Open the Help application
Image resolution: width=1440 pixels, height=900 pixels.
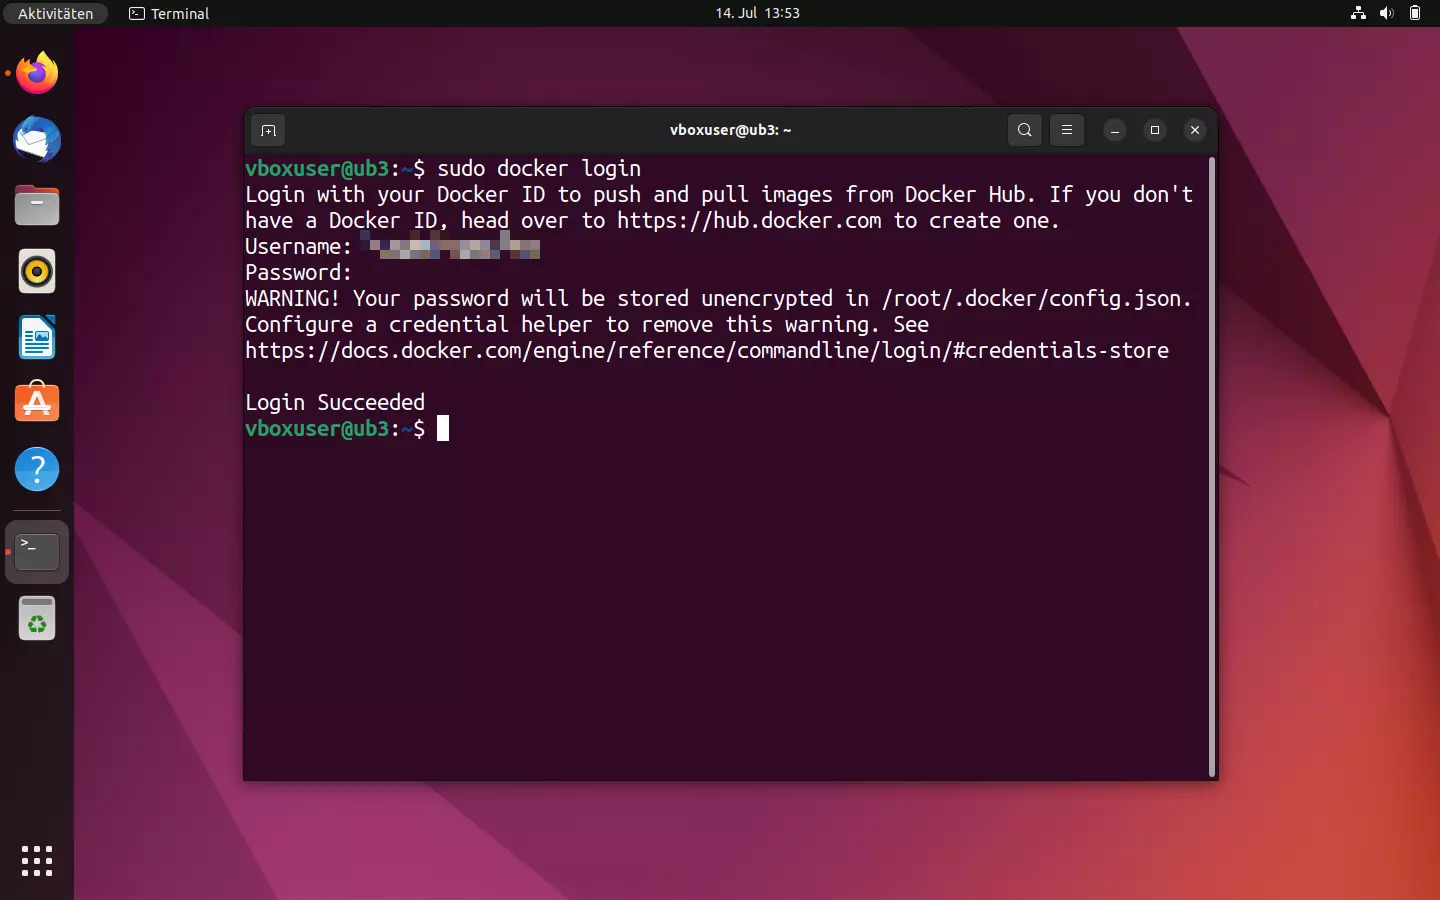36,469
